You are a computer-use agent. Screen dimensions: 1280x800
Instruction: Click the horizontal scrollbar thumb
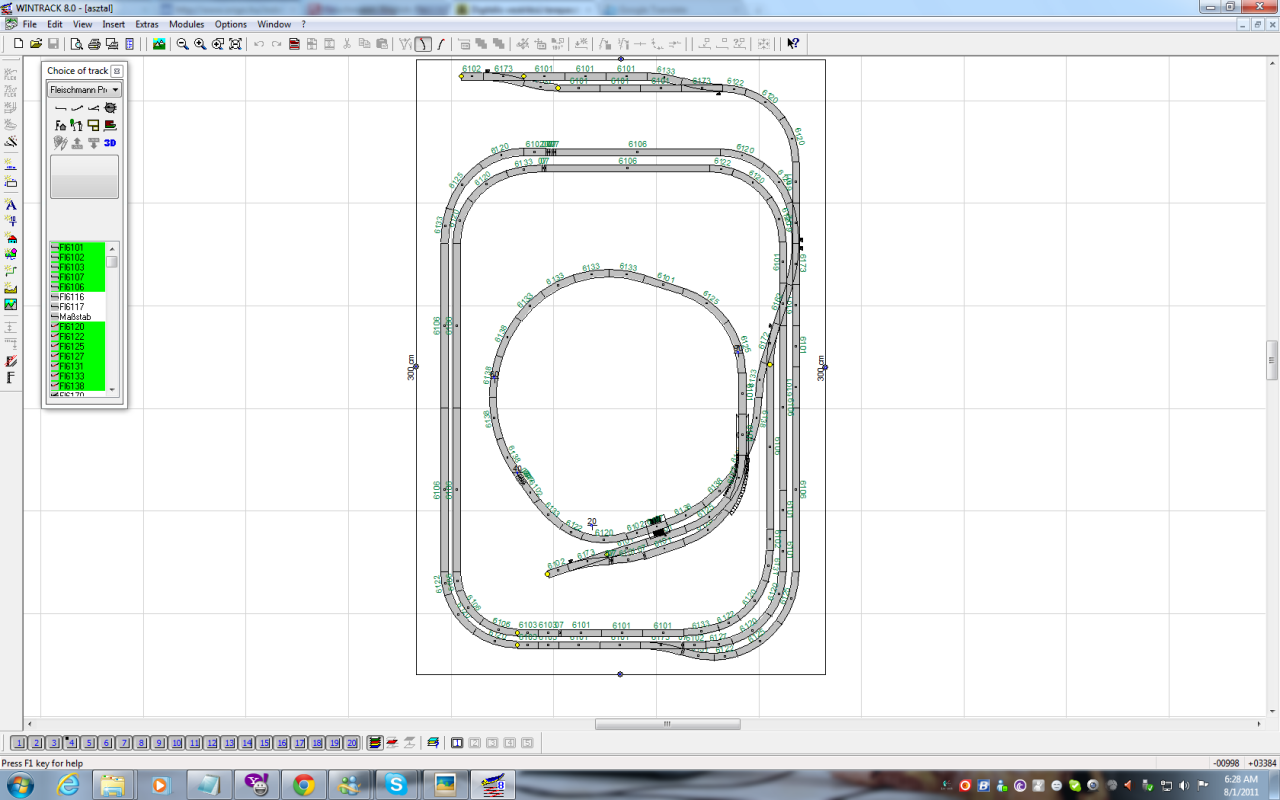(667, 724)
